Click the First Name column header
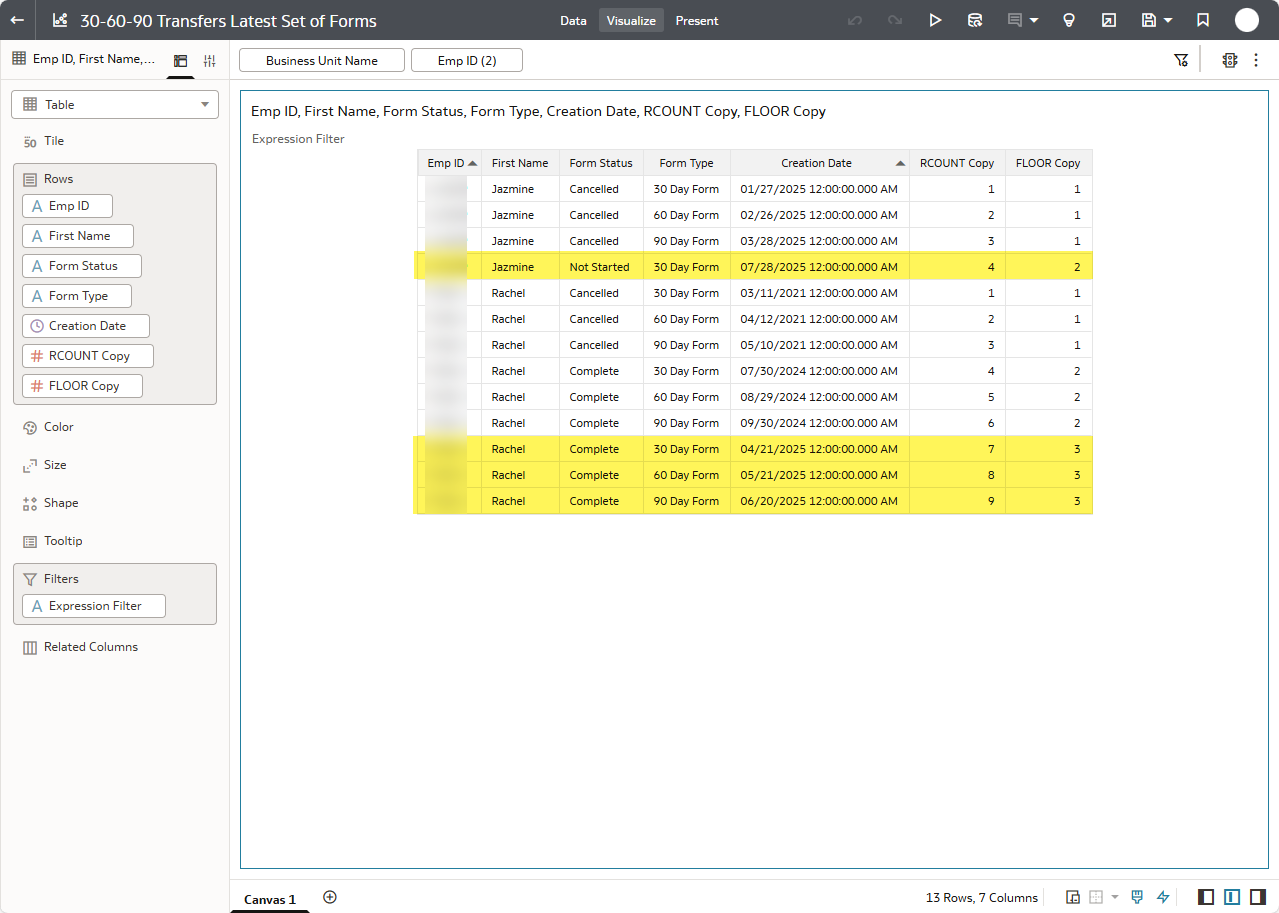The image size is (1279, 913). tap(520, 163)
